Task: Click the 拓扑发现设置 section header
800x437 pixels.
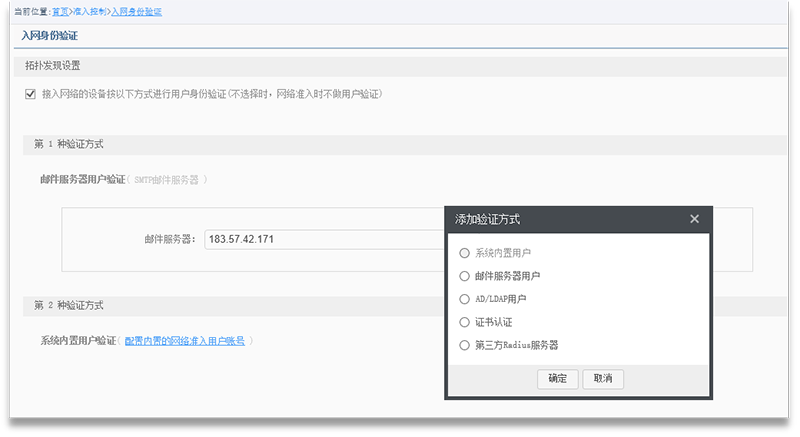Action: 53,66
